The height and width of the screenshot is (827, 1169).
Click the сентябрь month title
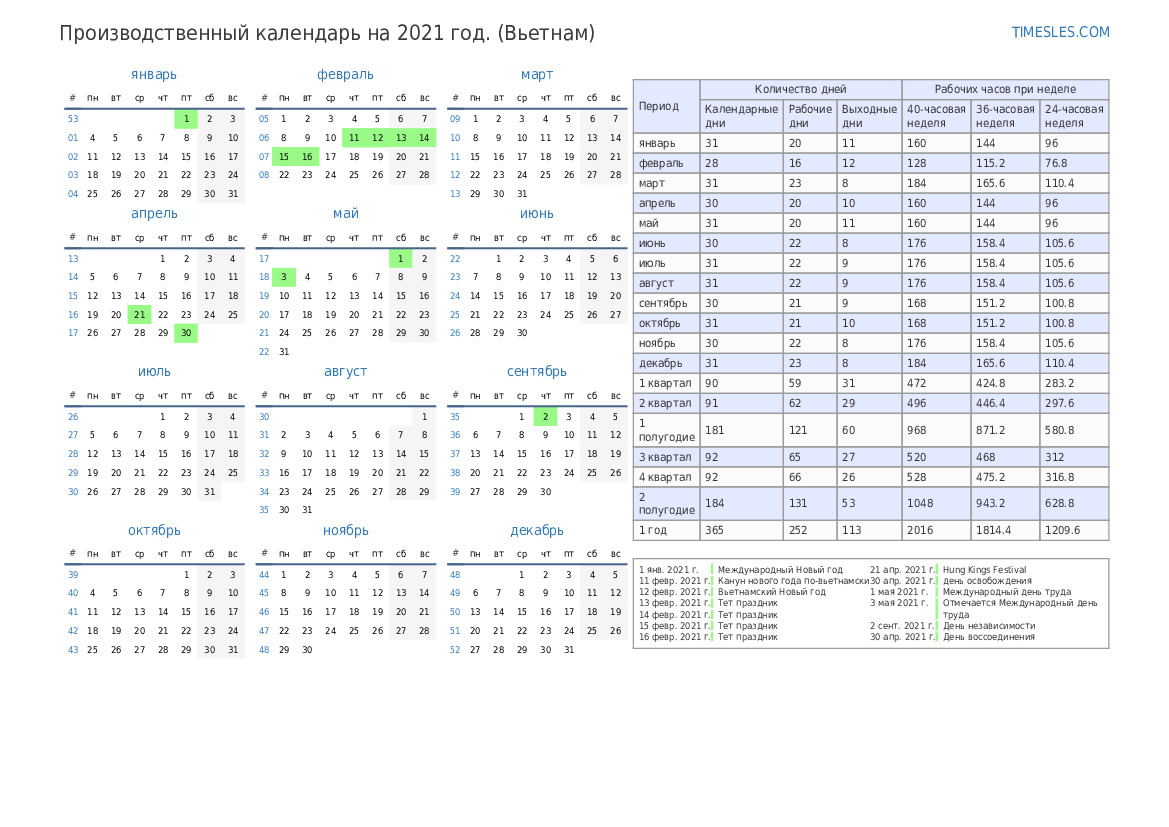pyautogui.click(x=537, y=371)
